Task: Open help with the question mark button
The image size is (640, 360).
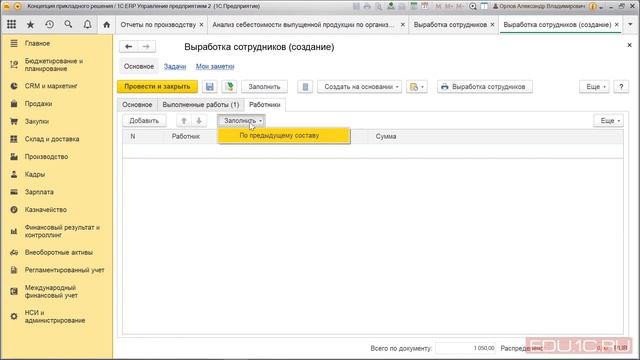Action: pos(621,87)
